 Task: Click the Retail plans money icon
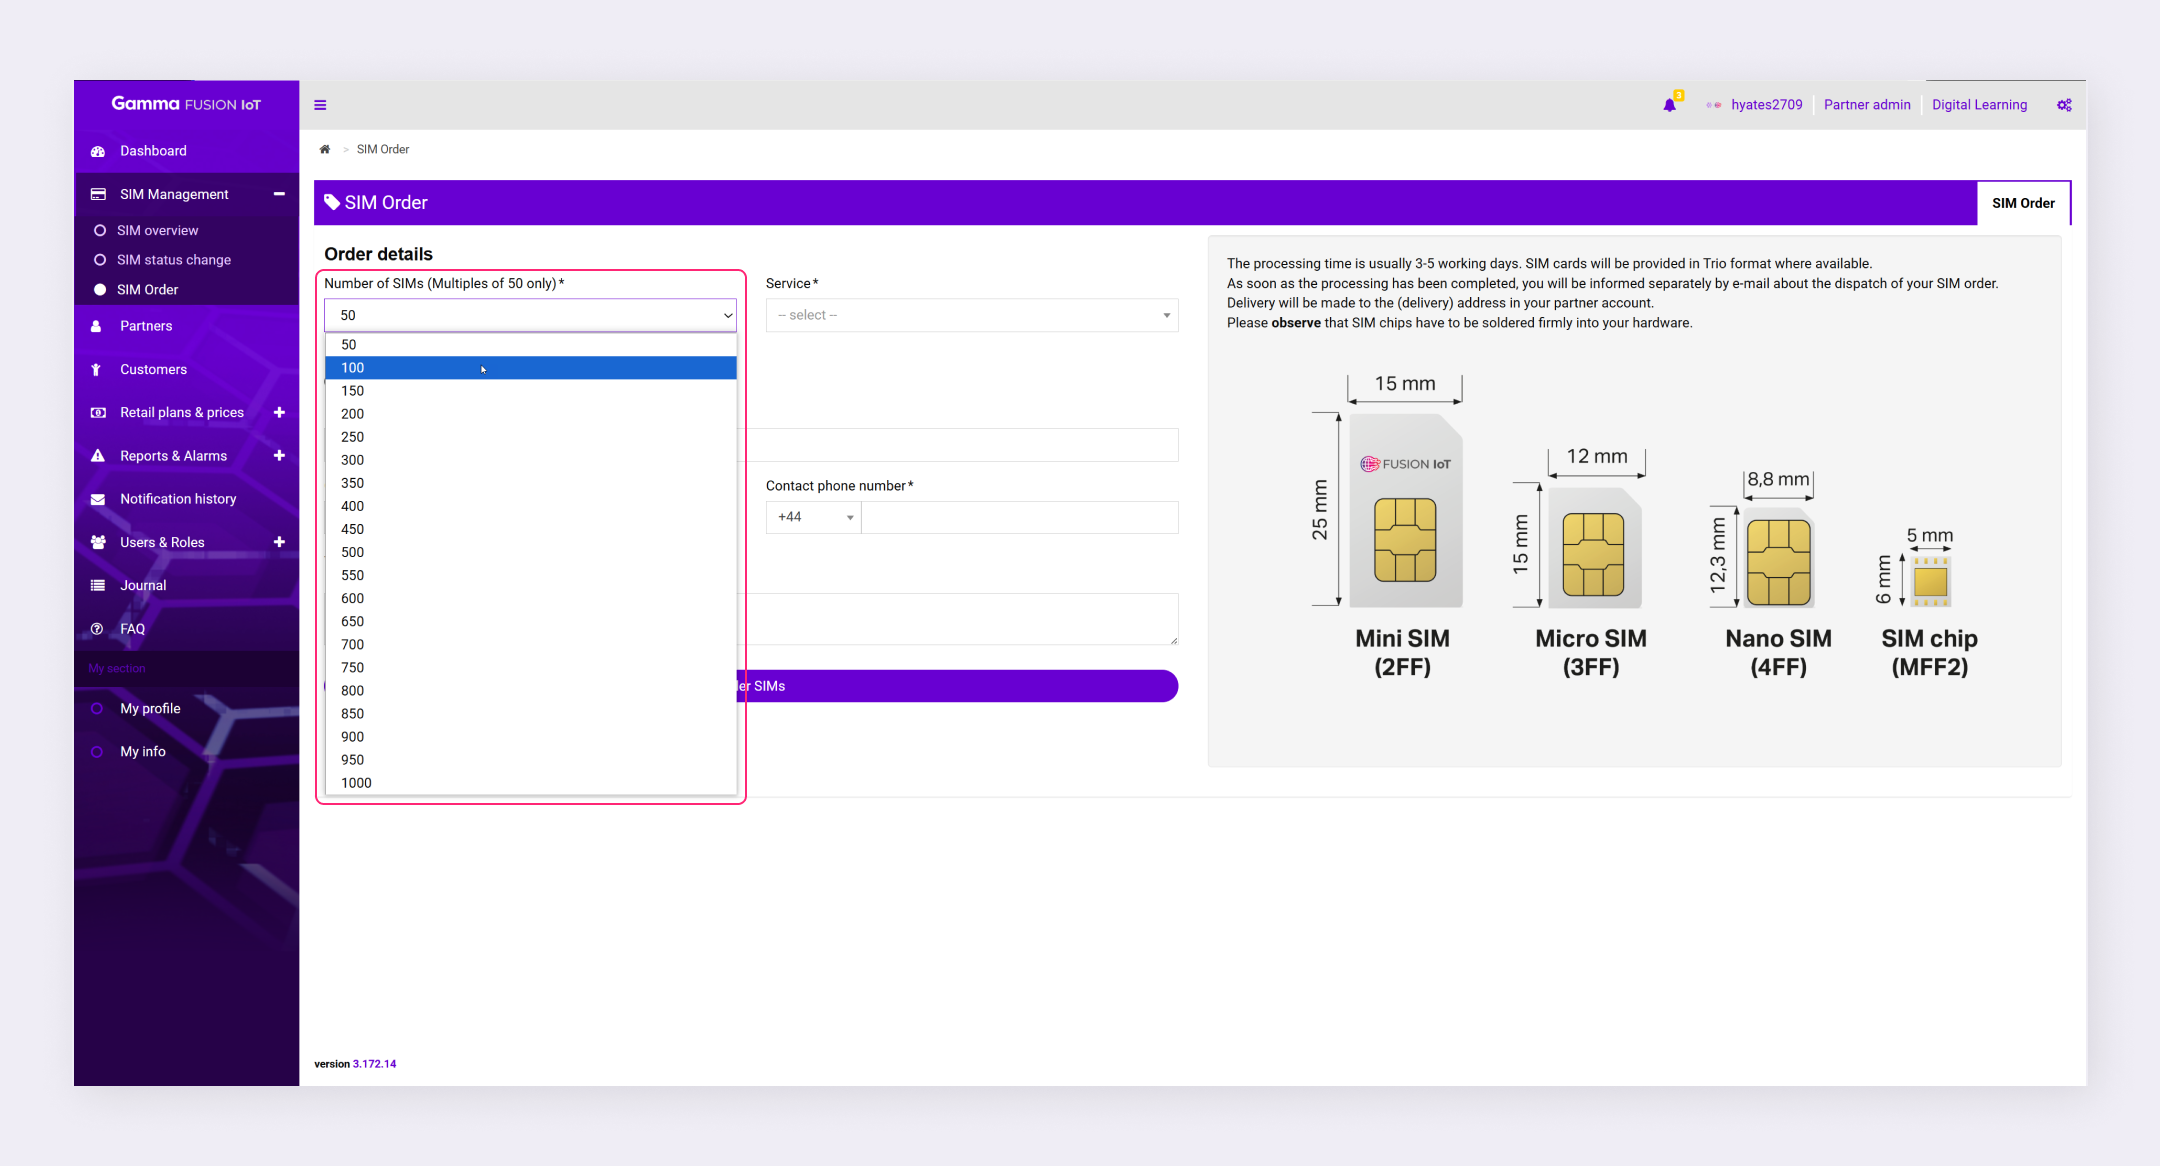[98, 412]
